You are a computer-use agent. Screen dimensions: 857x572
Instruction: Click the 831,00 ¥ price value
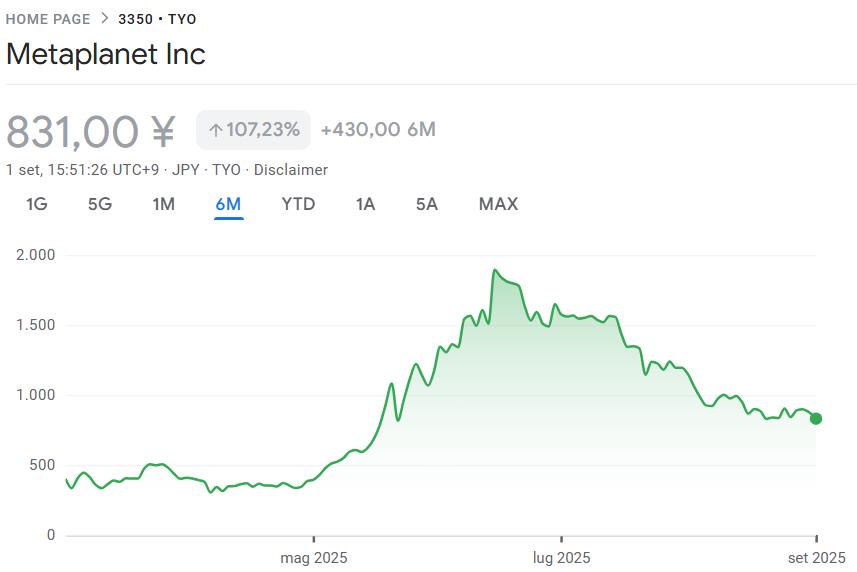pos(91,131)
